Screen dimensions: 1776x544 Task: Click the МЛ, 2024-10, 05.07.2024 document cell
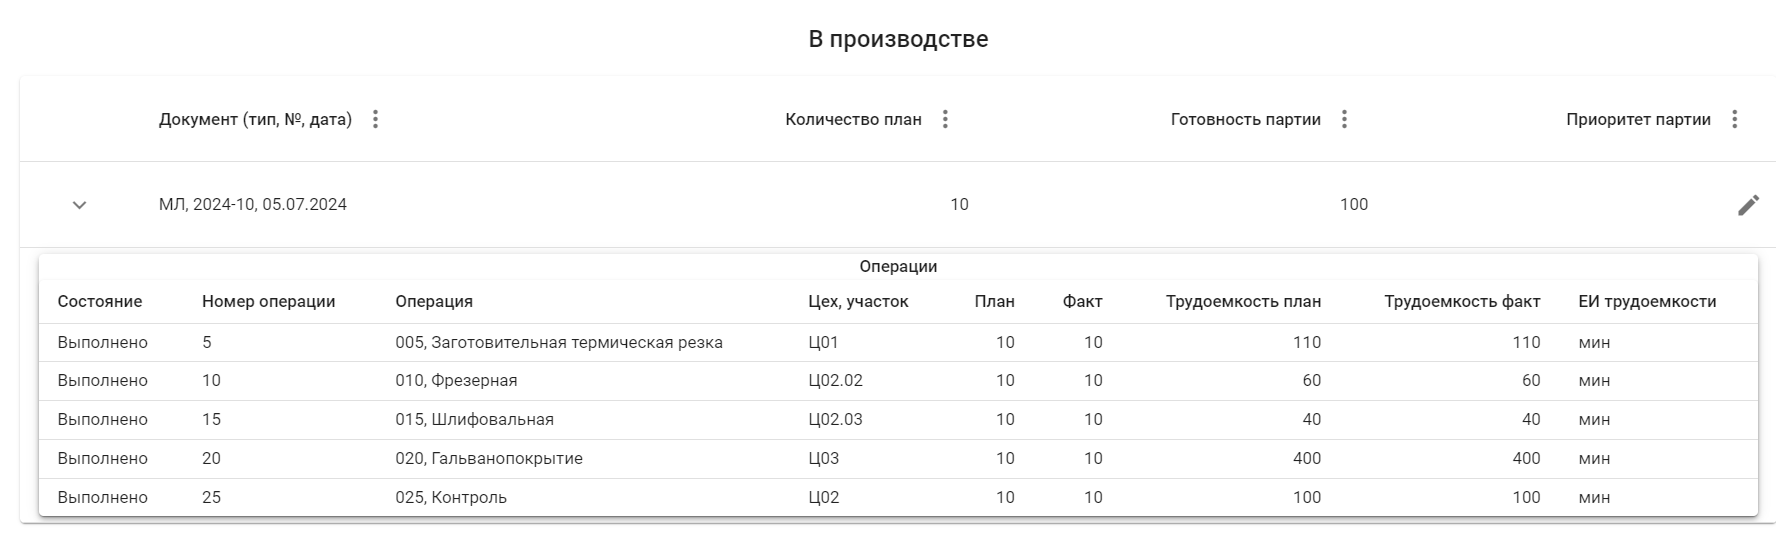tap(253, 205)
